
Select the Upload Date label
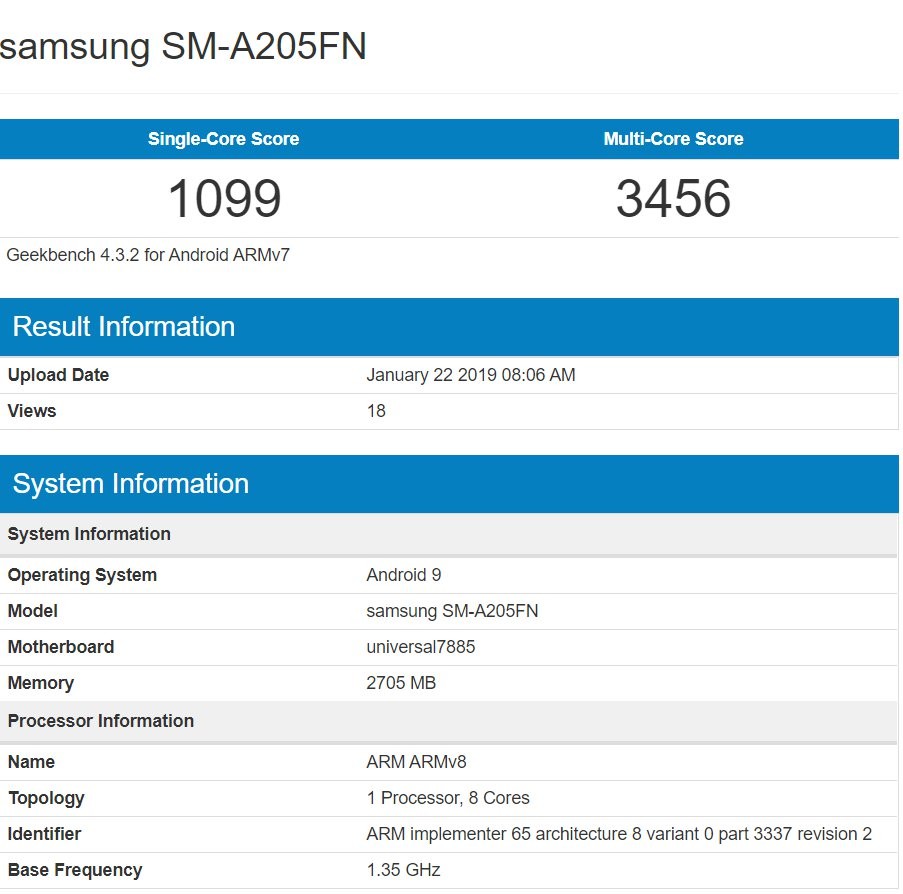pos(58,375)
